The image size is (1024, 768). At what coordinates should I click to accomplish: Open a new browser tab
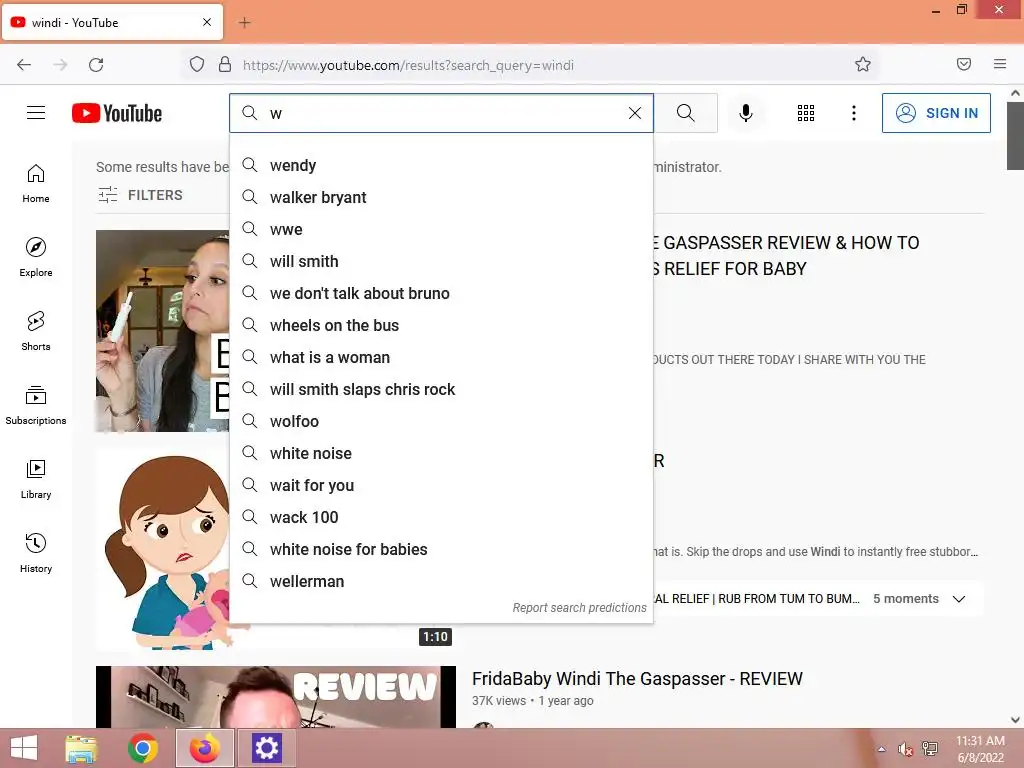[x=244, y=23]
